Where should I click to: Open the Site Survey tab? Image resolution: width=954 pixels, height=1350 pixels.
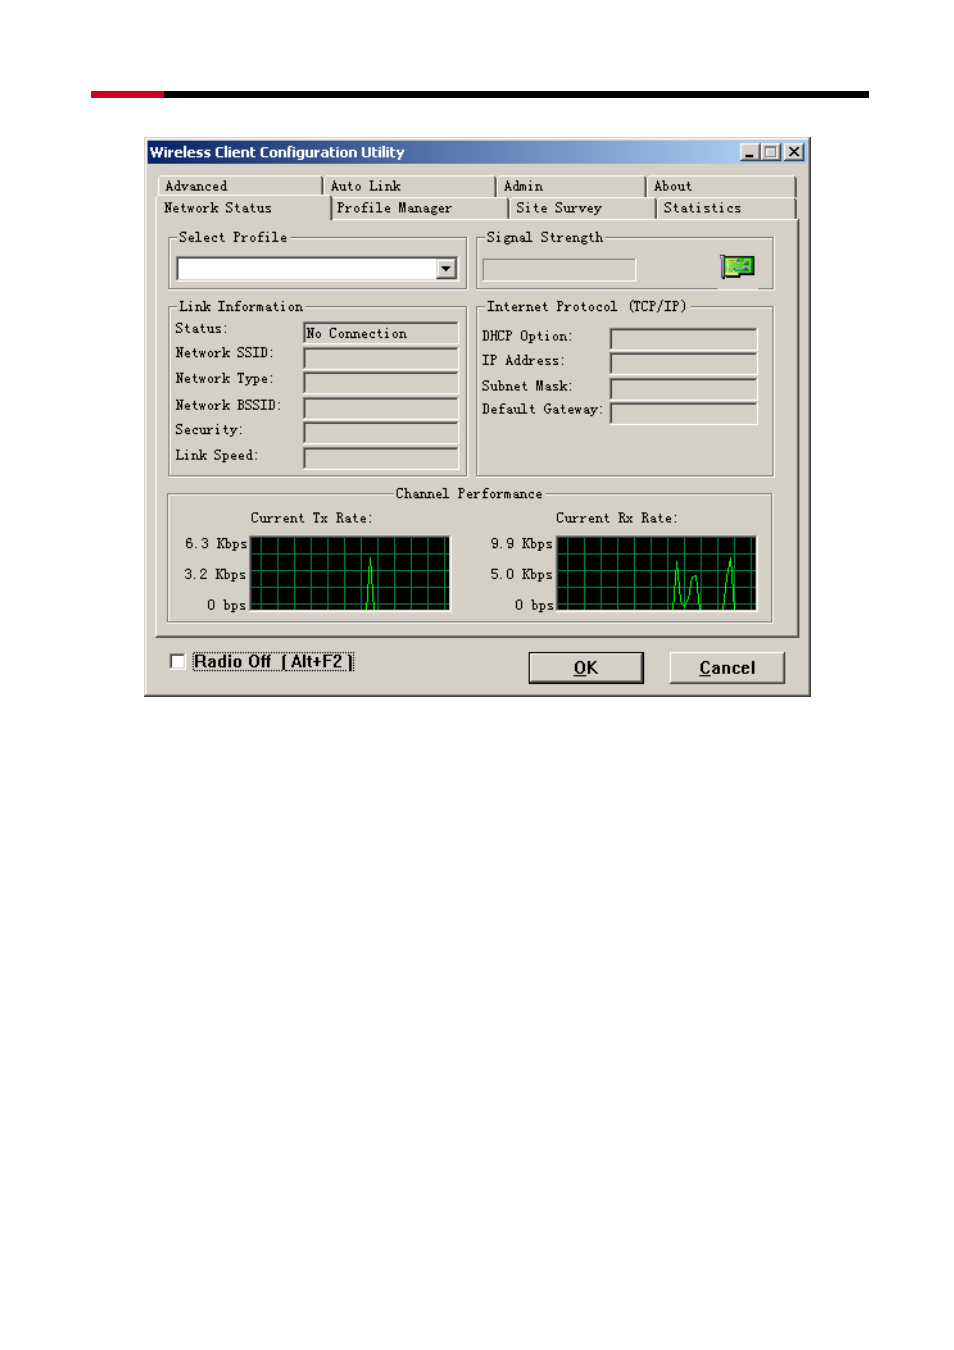582,208
